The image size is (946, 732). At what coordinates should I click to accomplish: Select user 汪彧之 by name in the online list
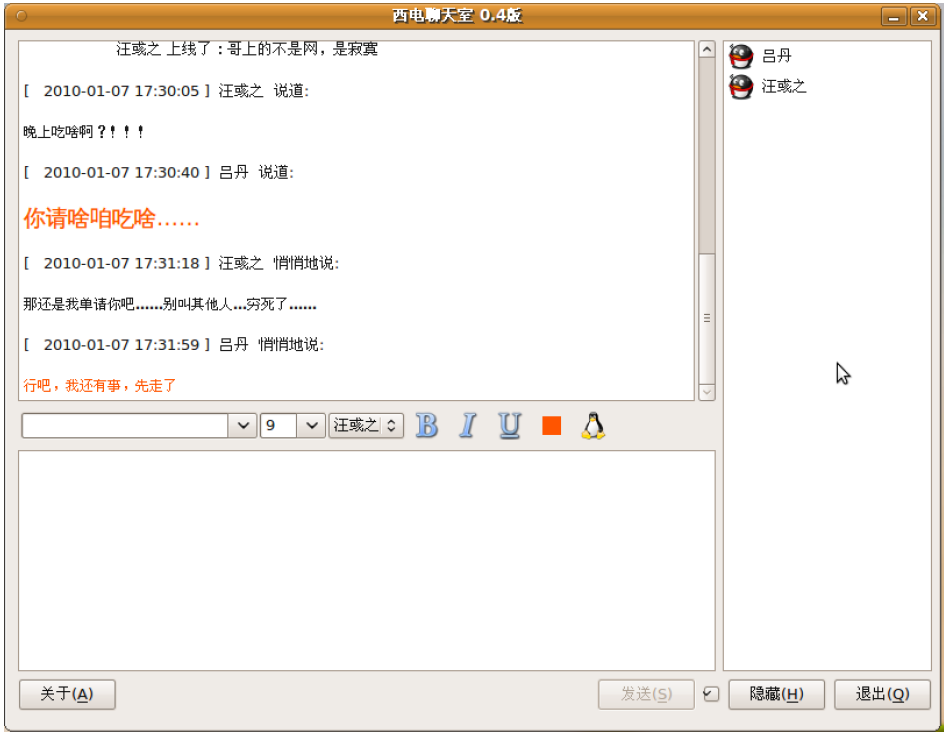tap(784, 86)
